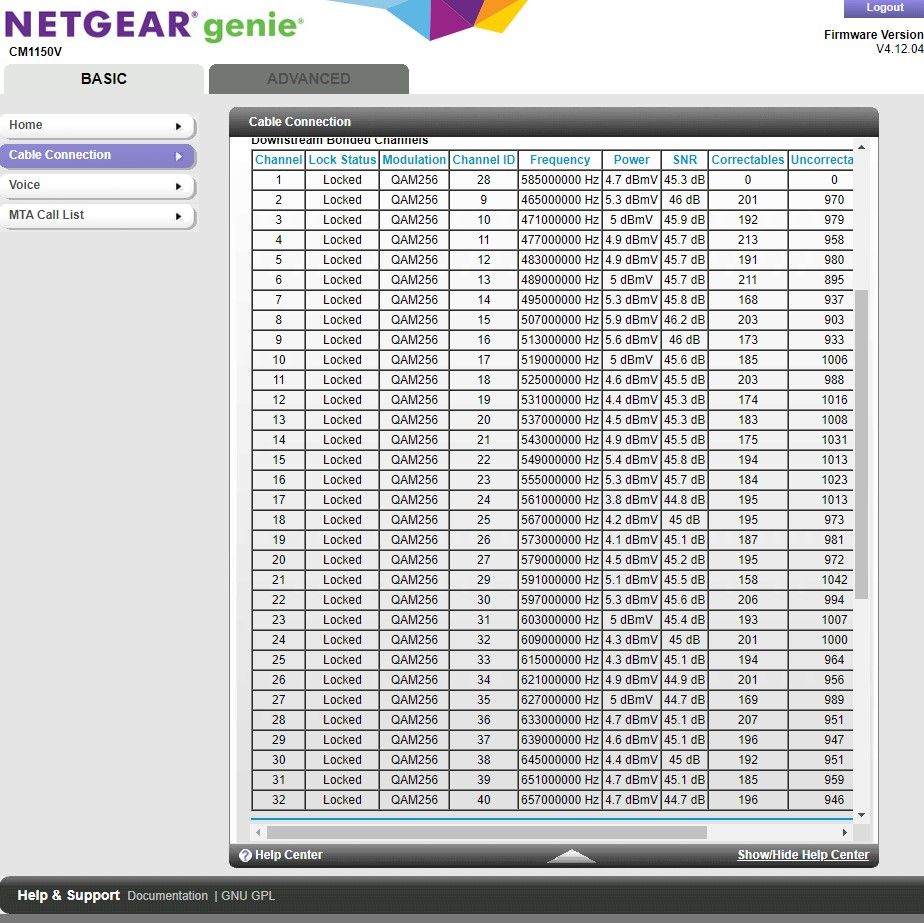Switch to the ADVANCED tab
This screenshot has height=923, width=924.
308,79
